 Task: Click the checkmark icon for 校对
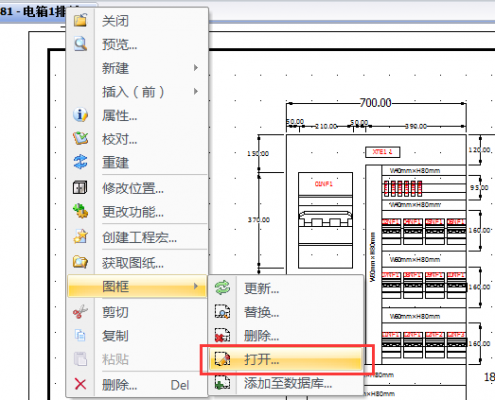tap(80, 138)
